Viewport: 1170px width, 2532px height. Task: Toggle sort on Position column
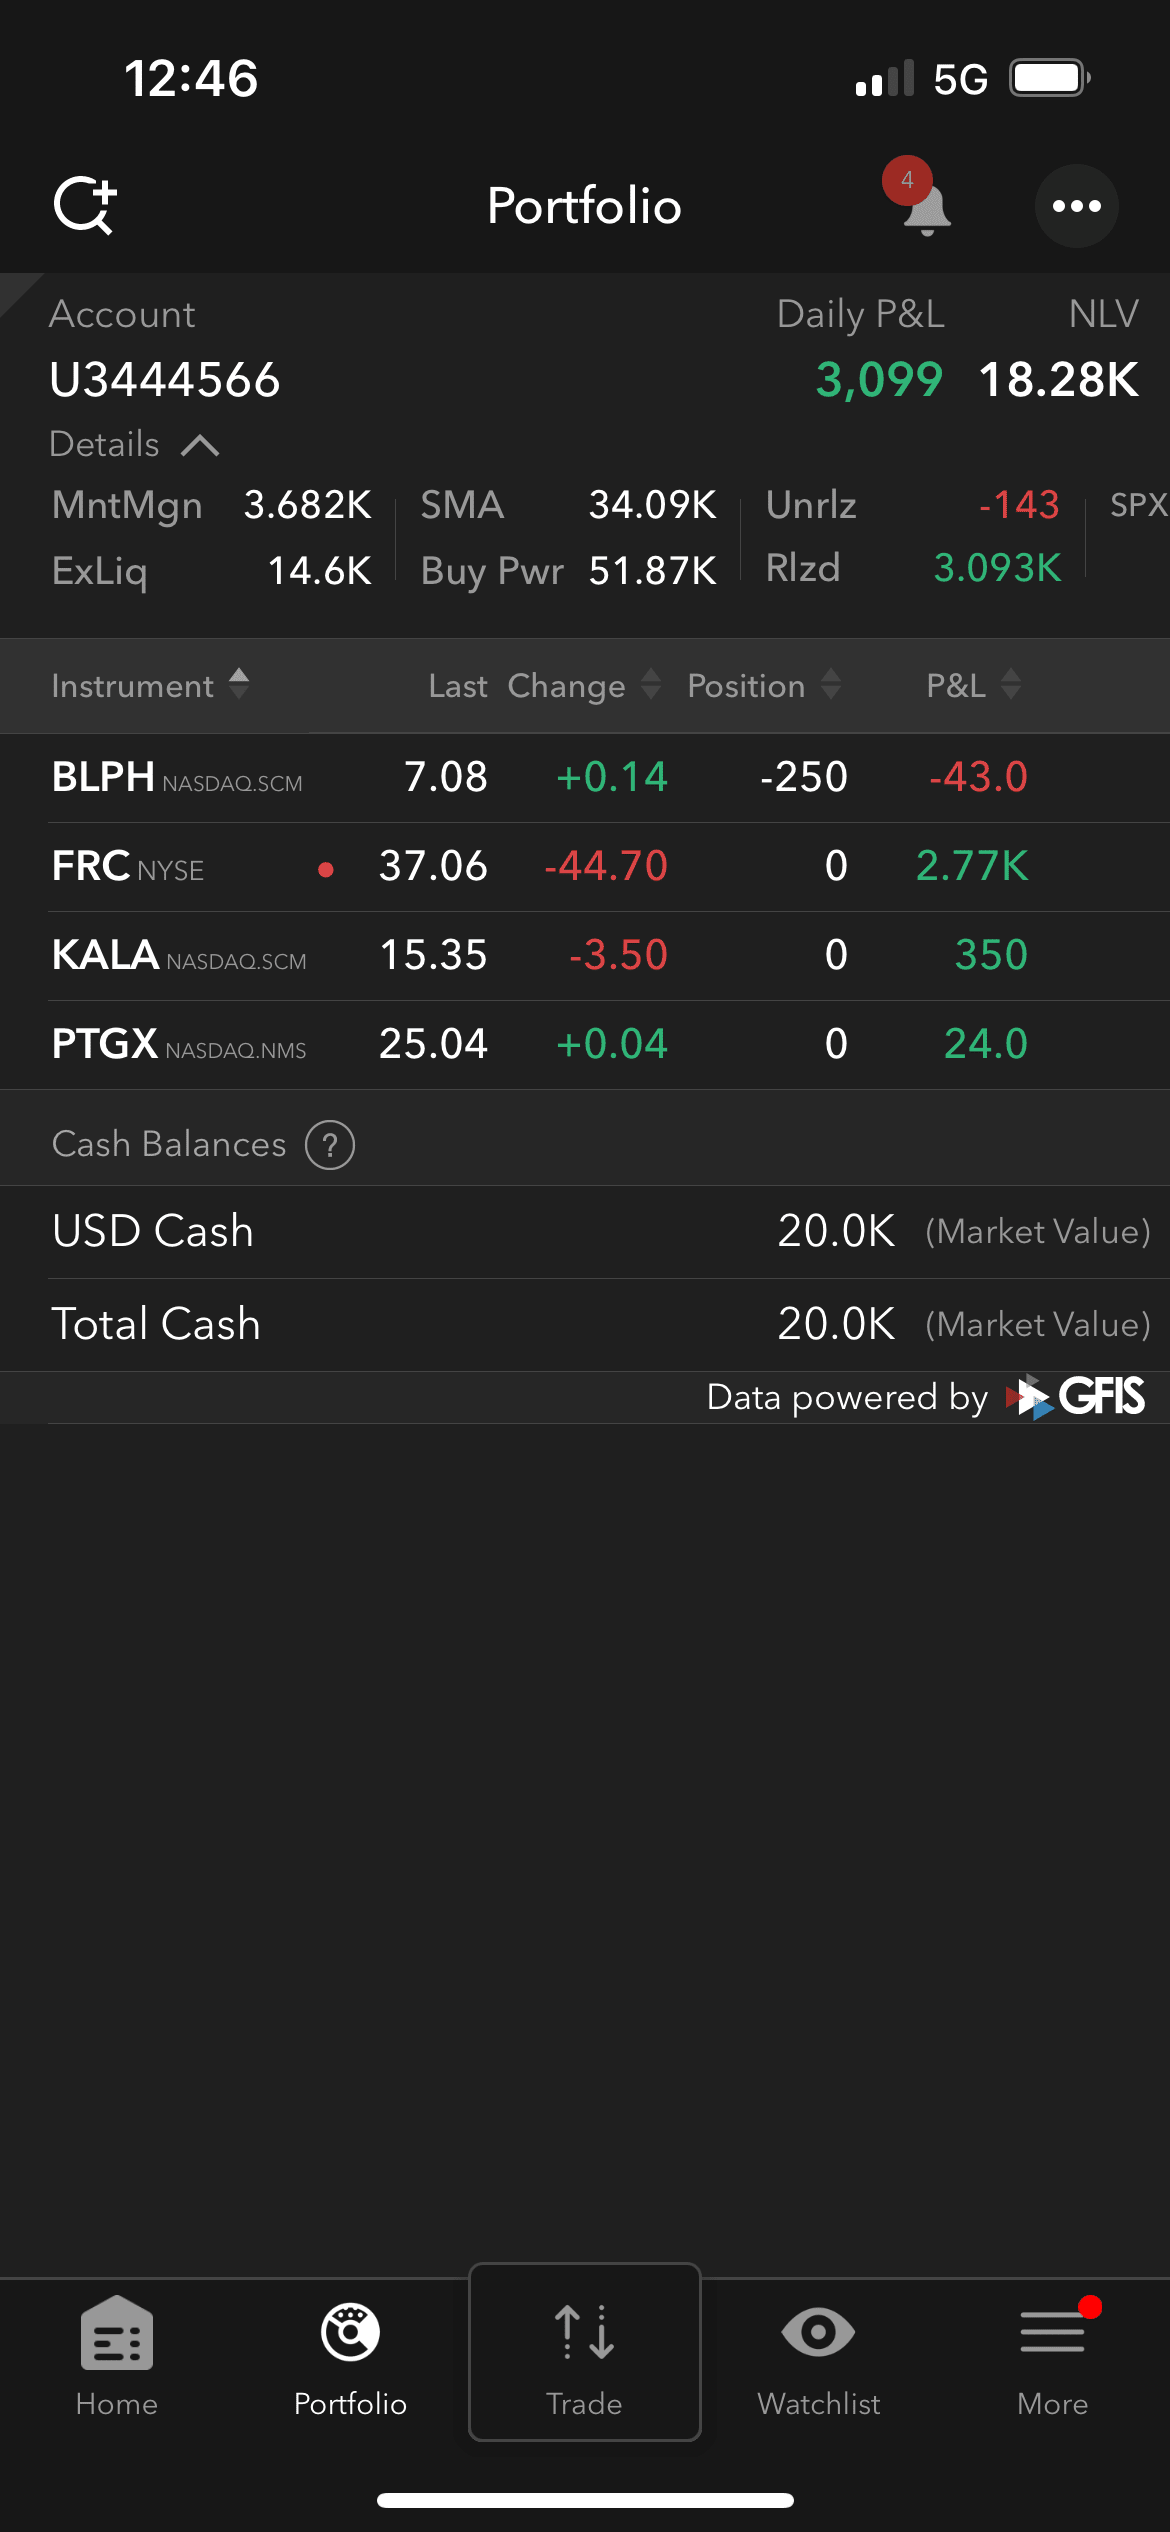tap(830, 685)
